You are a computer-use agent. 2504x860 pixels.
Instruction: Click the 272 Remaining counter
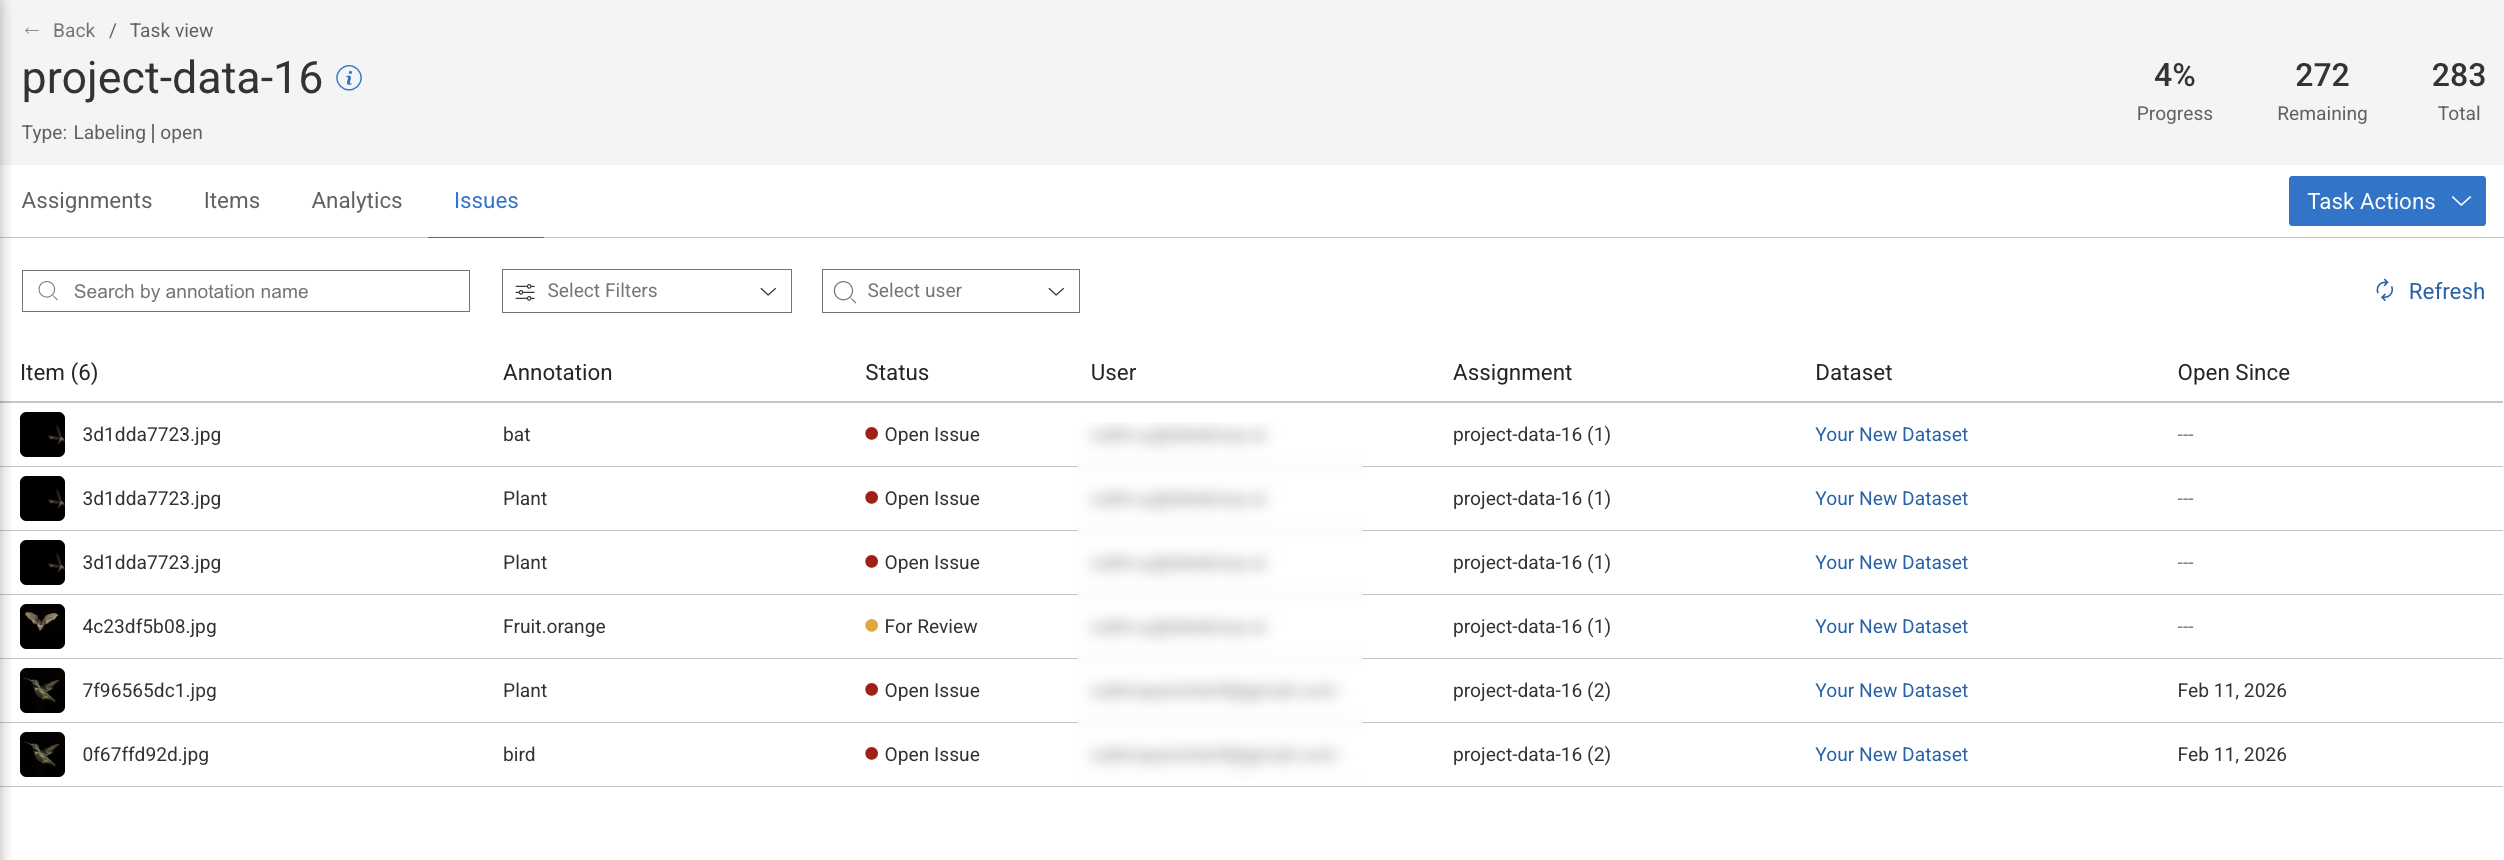(2322, 91)
